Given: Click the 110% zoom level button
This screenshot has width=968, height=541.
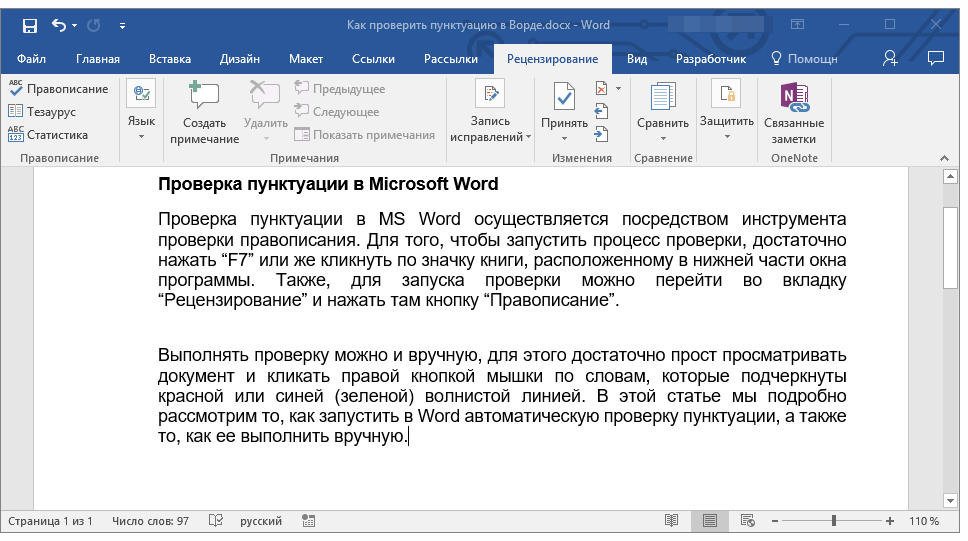Looking at the screenshot, I should 923,521.
